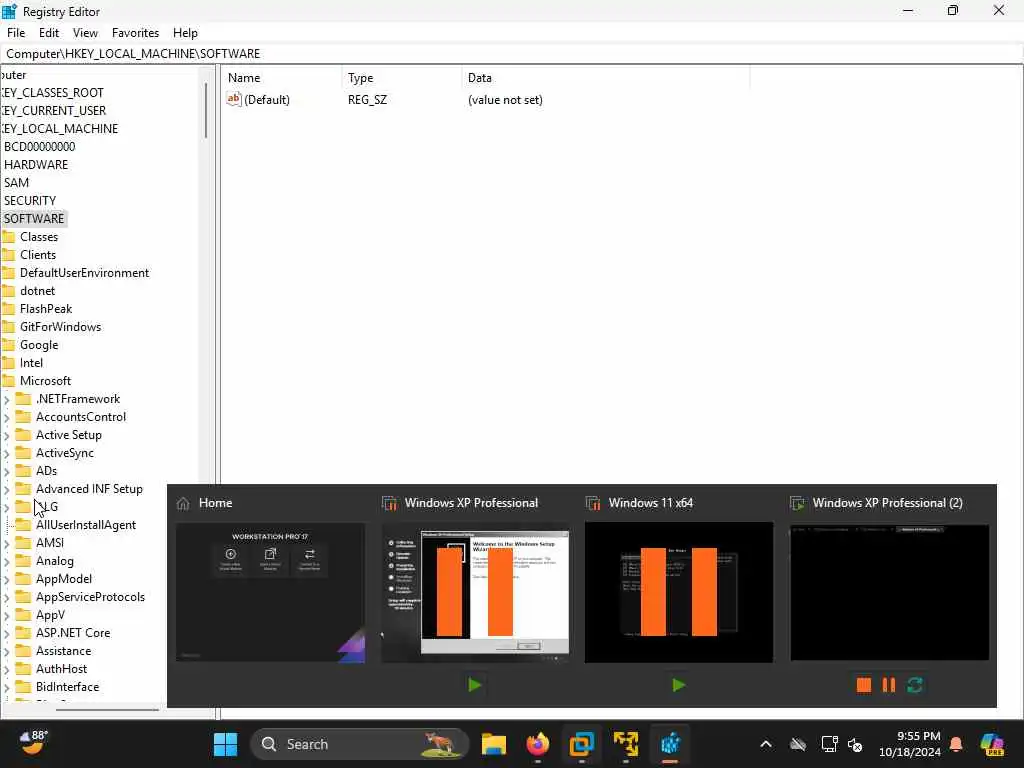Power on Windows XP Professional with play button
The height and width of the screenshot is (768, 1024).
[475, 685]
